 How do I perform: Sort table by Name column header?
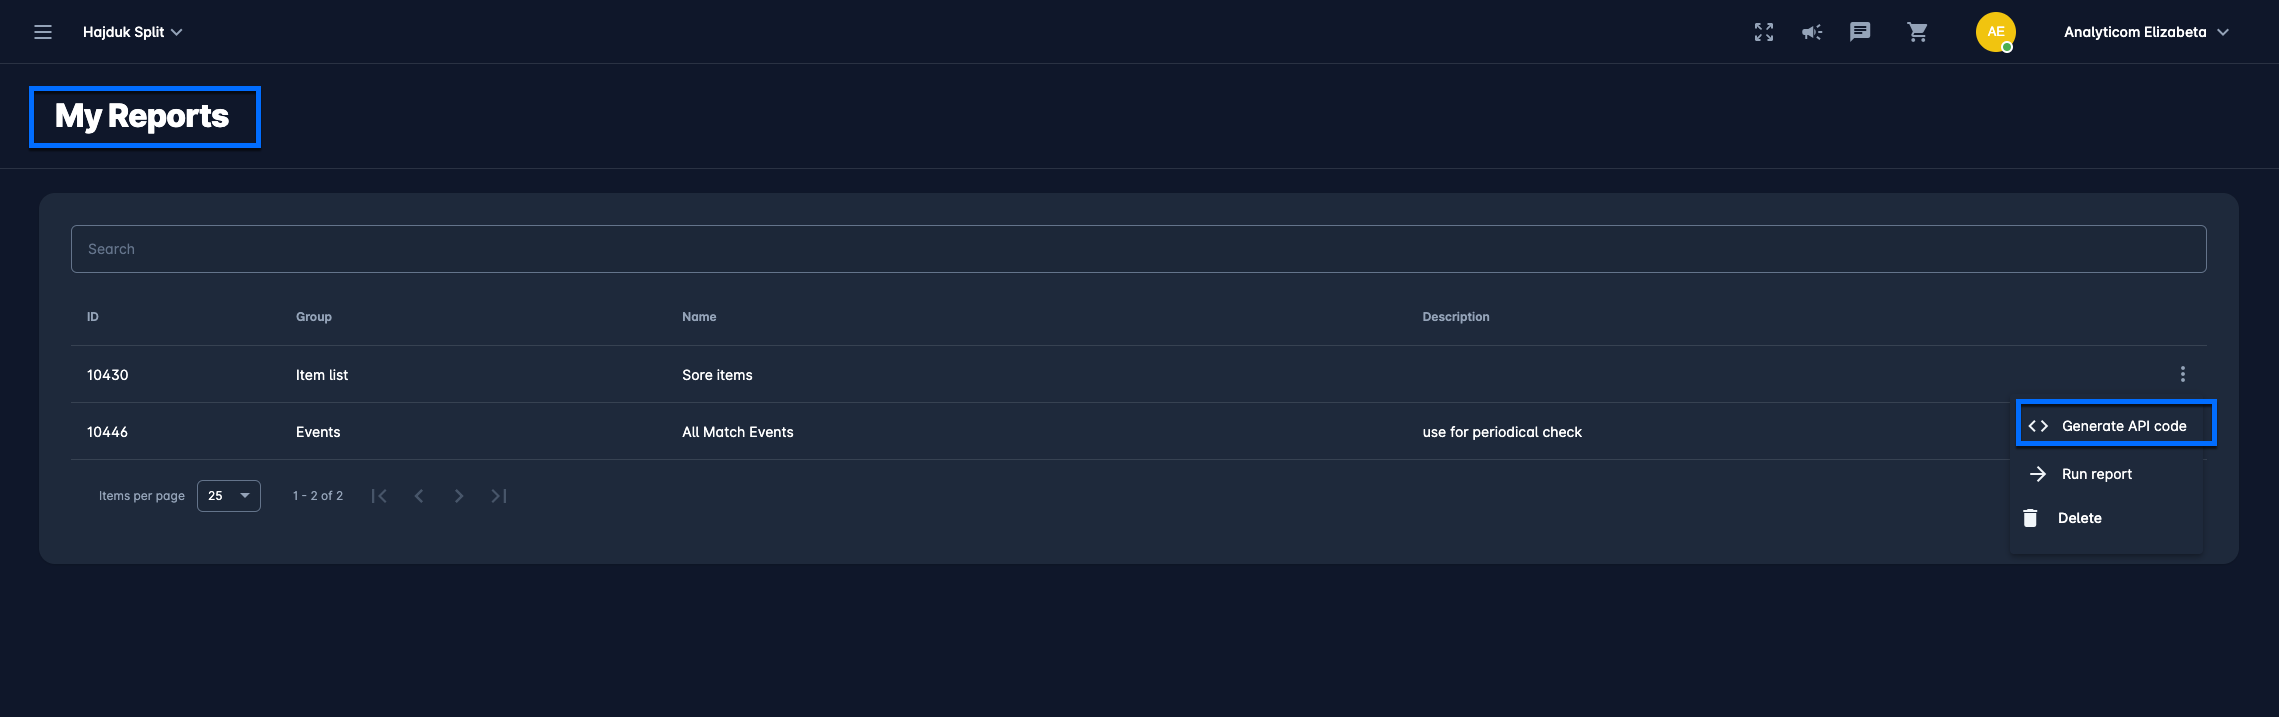(x=699, y=317)
